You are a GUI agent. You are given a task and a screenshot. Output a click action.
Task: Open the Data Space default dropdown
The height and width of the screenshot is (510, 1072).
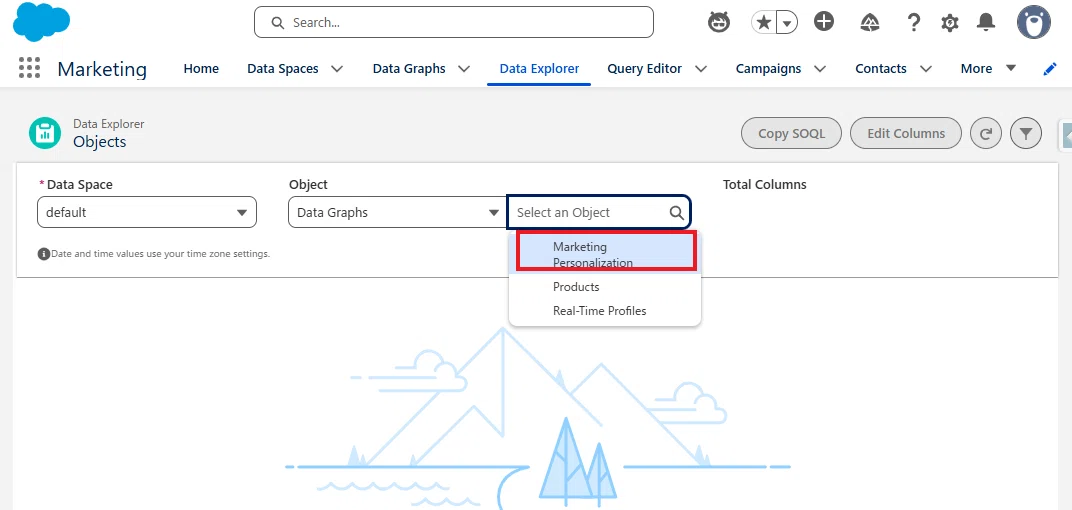click(x=147, y=213)
